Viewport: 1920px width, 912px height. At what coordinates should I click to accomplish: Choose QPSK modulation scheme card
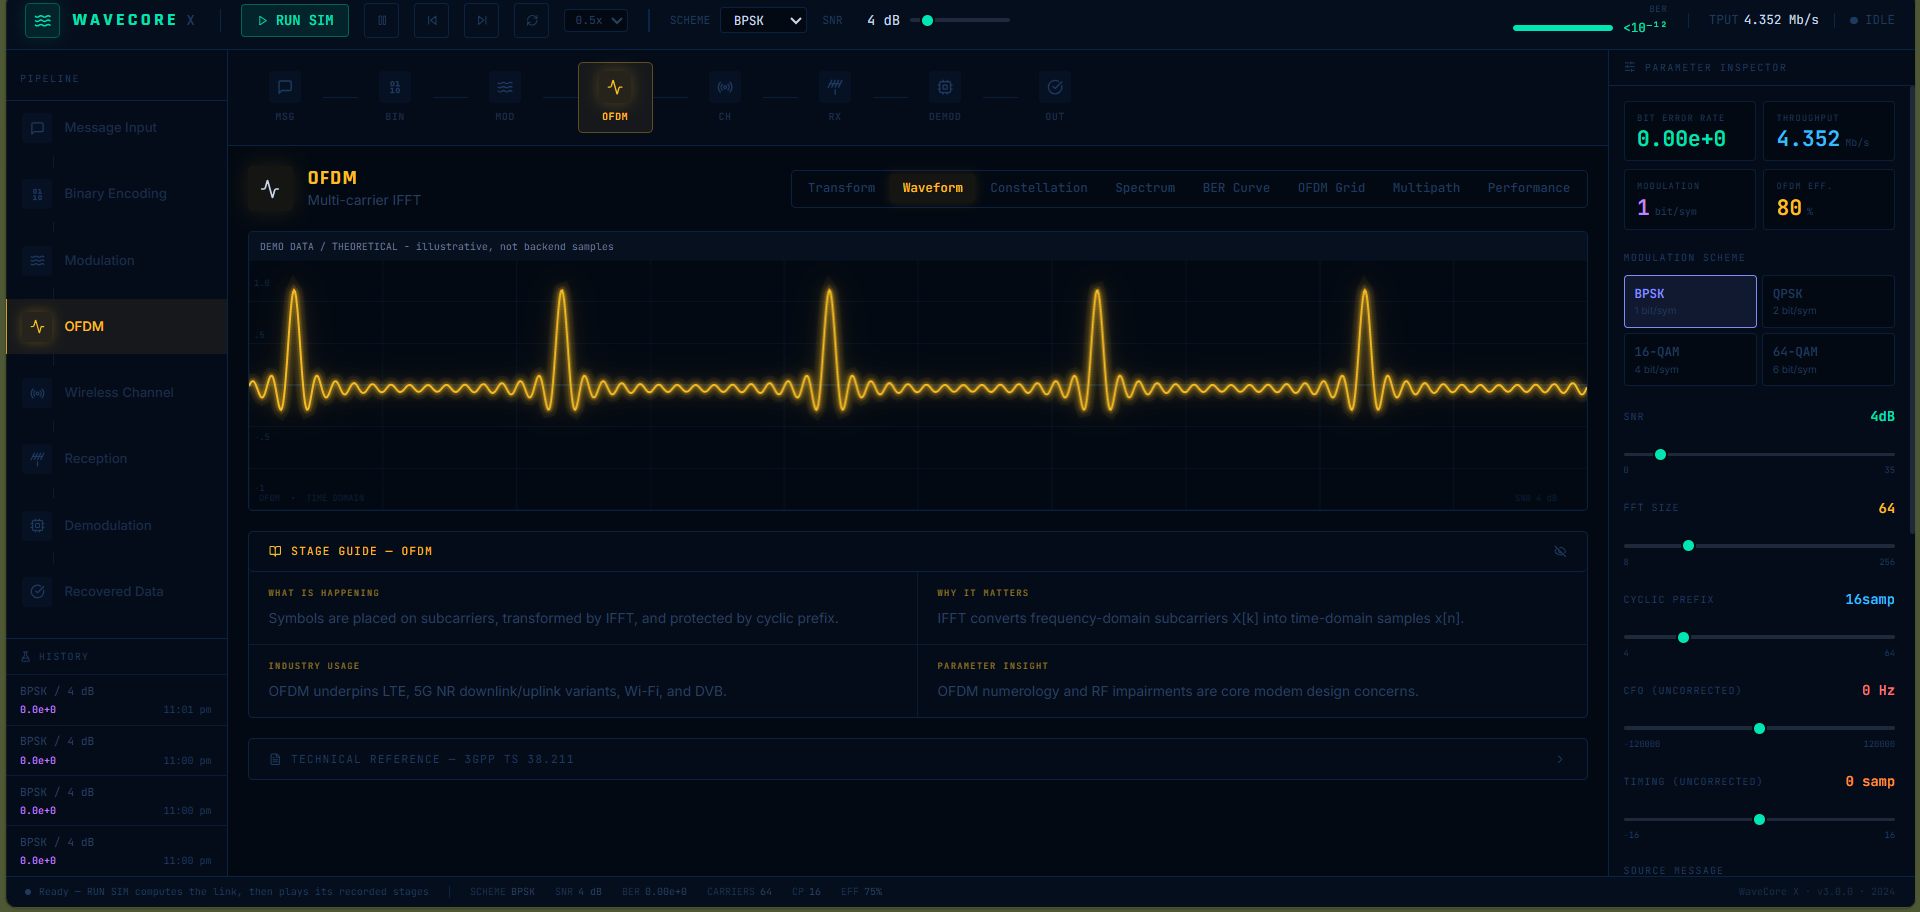point(1828,301)
